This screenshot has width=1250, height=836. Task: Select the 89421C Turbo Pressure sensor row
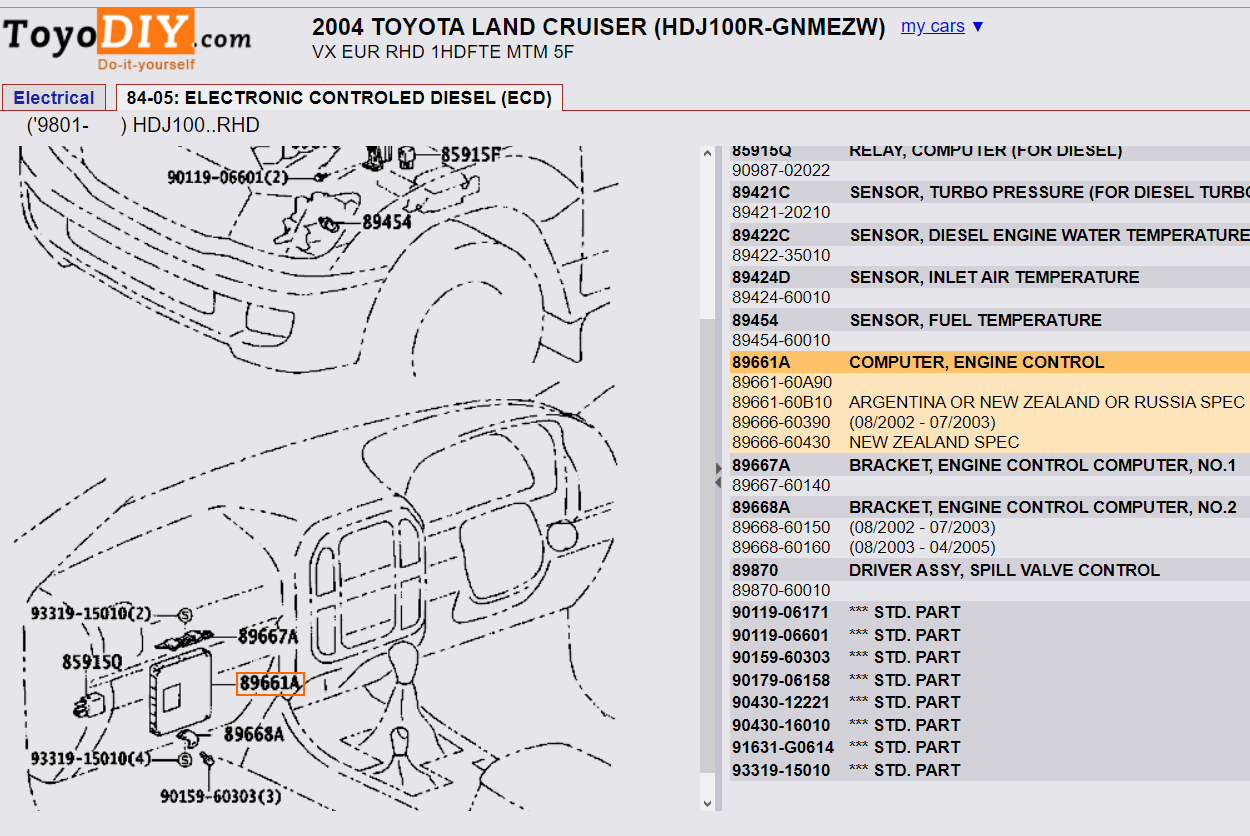[990, 192]
